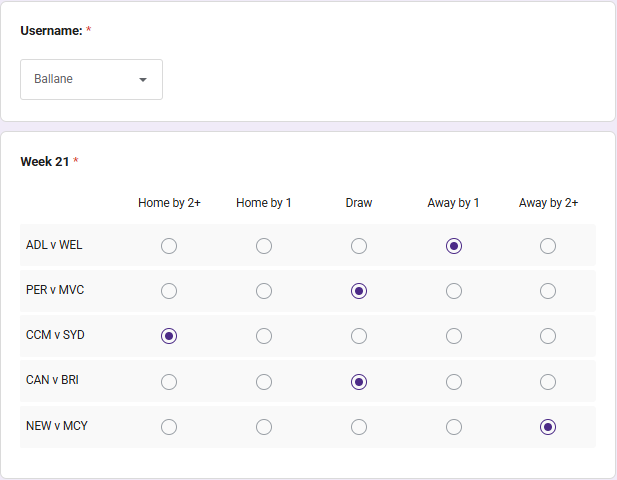617x480 pixels.
Task: Click the selected Draw option for PER v MVC
Action: 359,291
